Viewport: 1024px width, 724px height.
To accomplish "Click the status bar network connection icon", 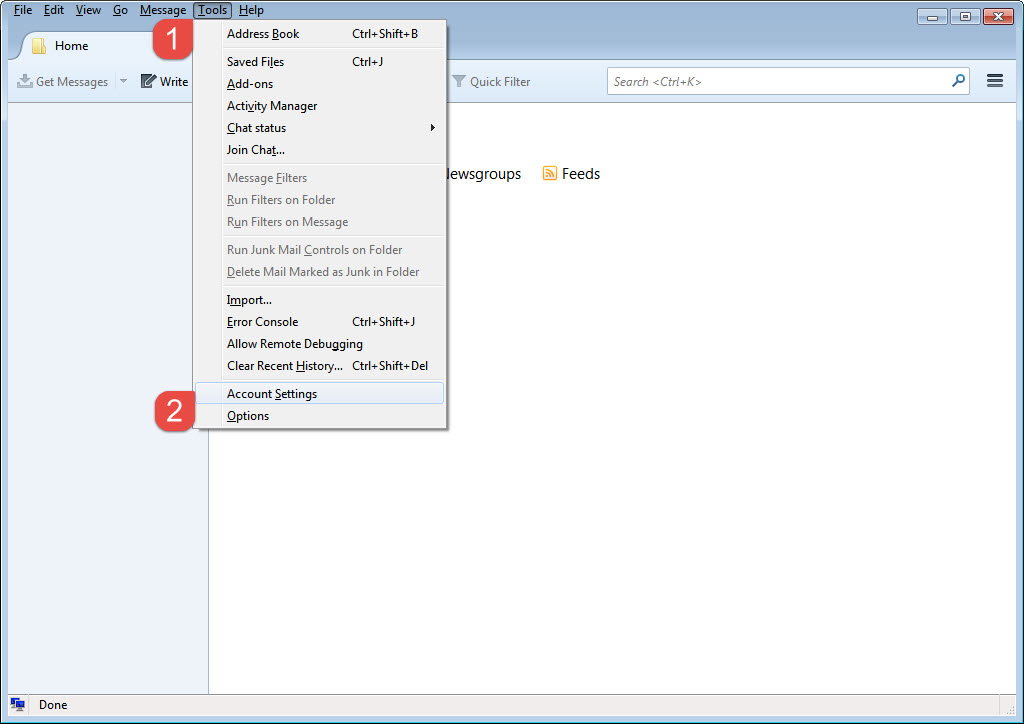I will (x=18, y=704).
